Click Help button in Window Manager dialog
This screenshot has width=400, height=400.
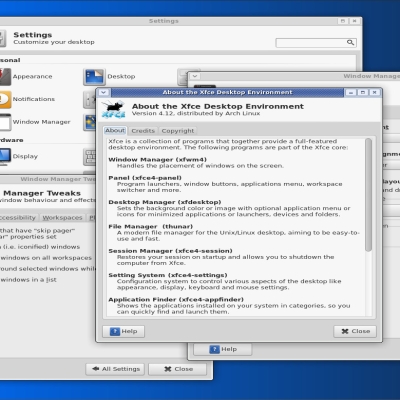[223, 349]
